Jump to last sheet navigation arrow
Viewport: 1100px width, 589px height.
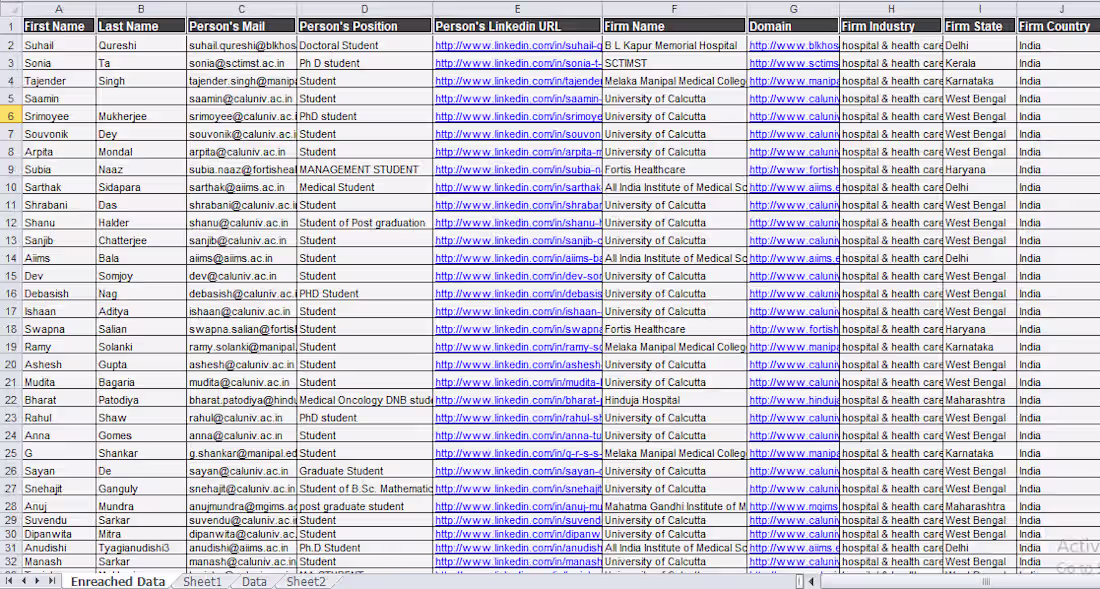coord(51,581)
